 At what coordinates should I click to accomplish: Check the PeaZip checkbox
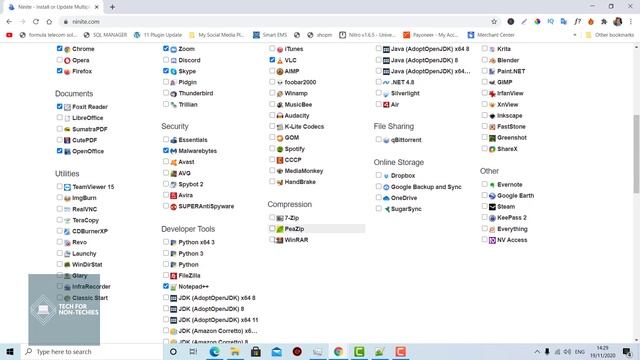[272, 229]
